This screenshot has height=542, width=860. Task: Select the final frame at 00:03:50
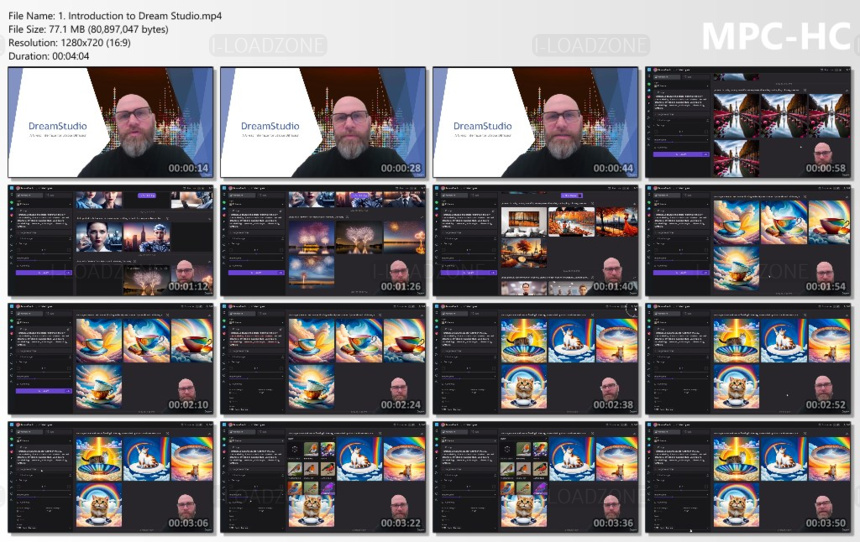point(748,477)
